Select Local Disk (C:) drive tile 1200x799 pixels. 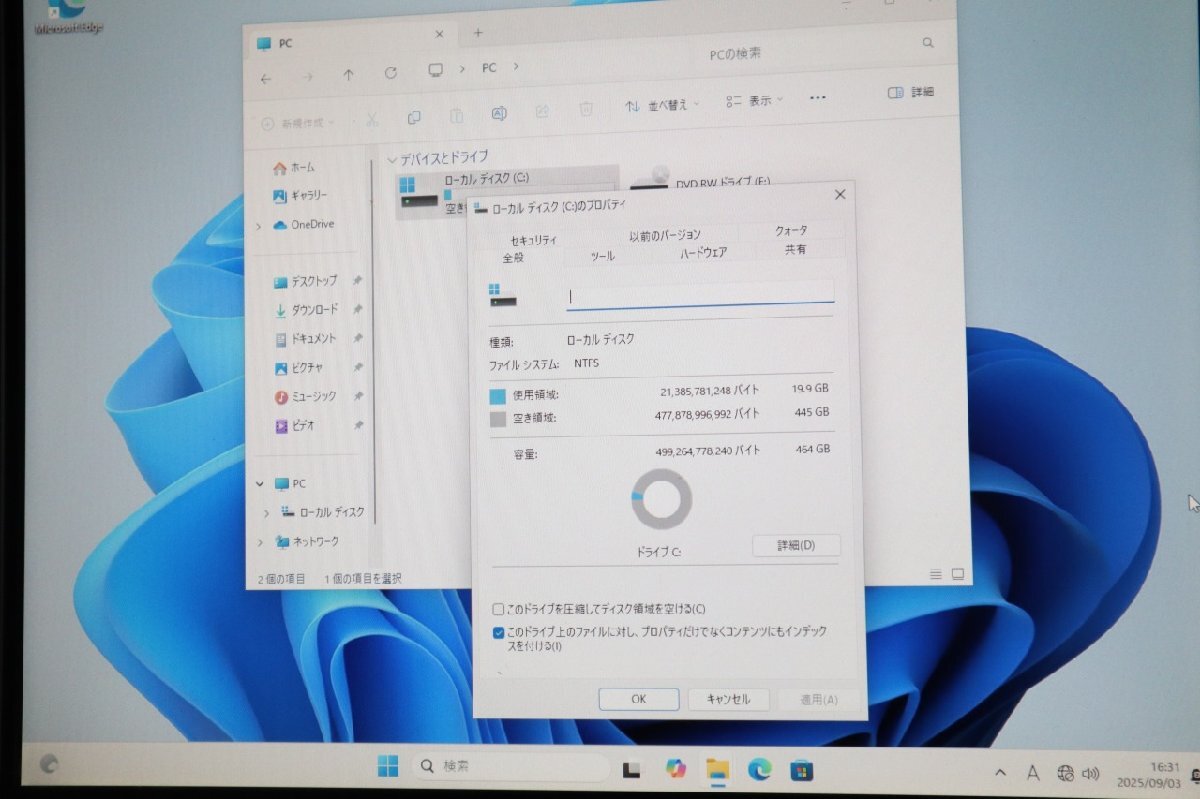coord(507,192)
